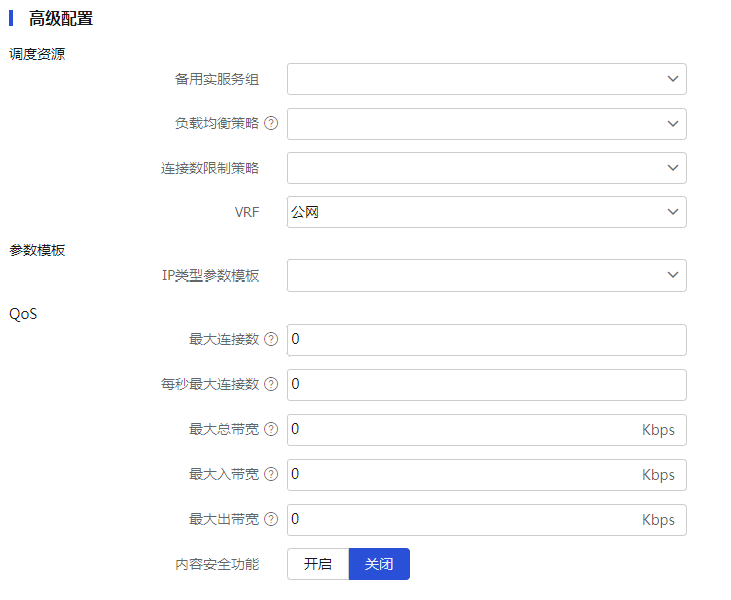Click the 最大出带宽 Kbps input field
Screen dimensions: 731x600
pyautogui.click(x=487, y=520)
